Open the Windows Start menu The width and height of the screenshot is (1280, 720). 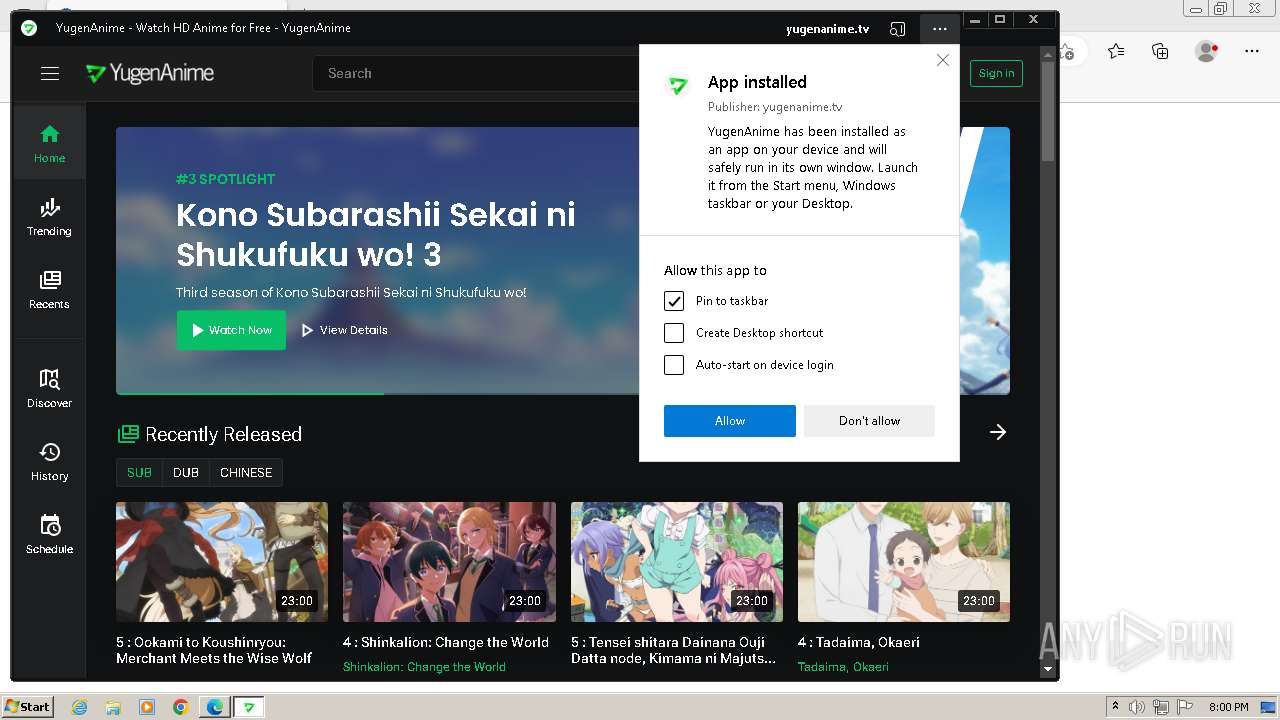click(28, 707)
